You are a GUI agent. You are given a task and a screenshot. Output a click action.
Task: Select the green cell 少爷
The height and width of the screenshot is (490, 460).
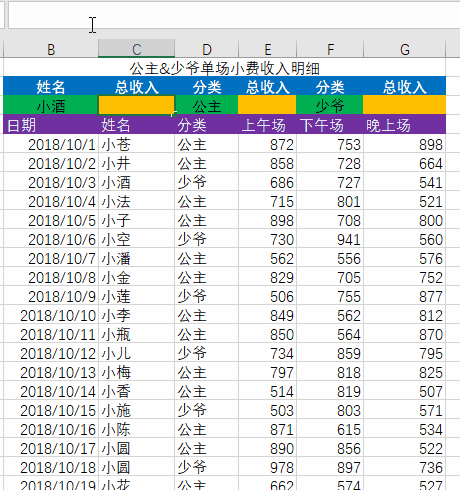point(330,105)
